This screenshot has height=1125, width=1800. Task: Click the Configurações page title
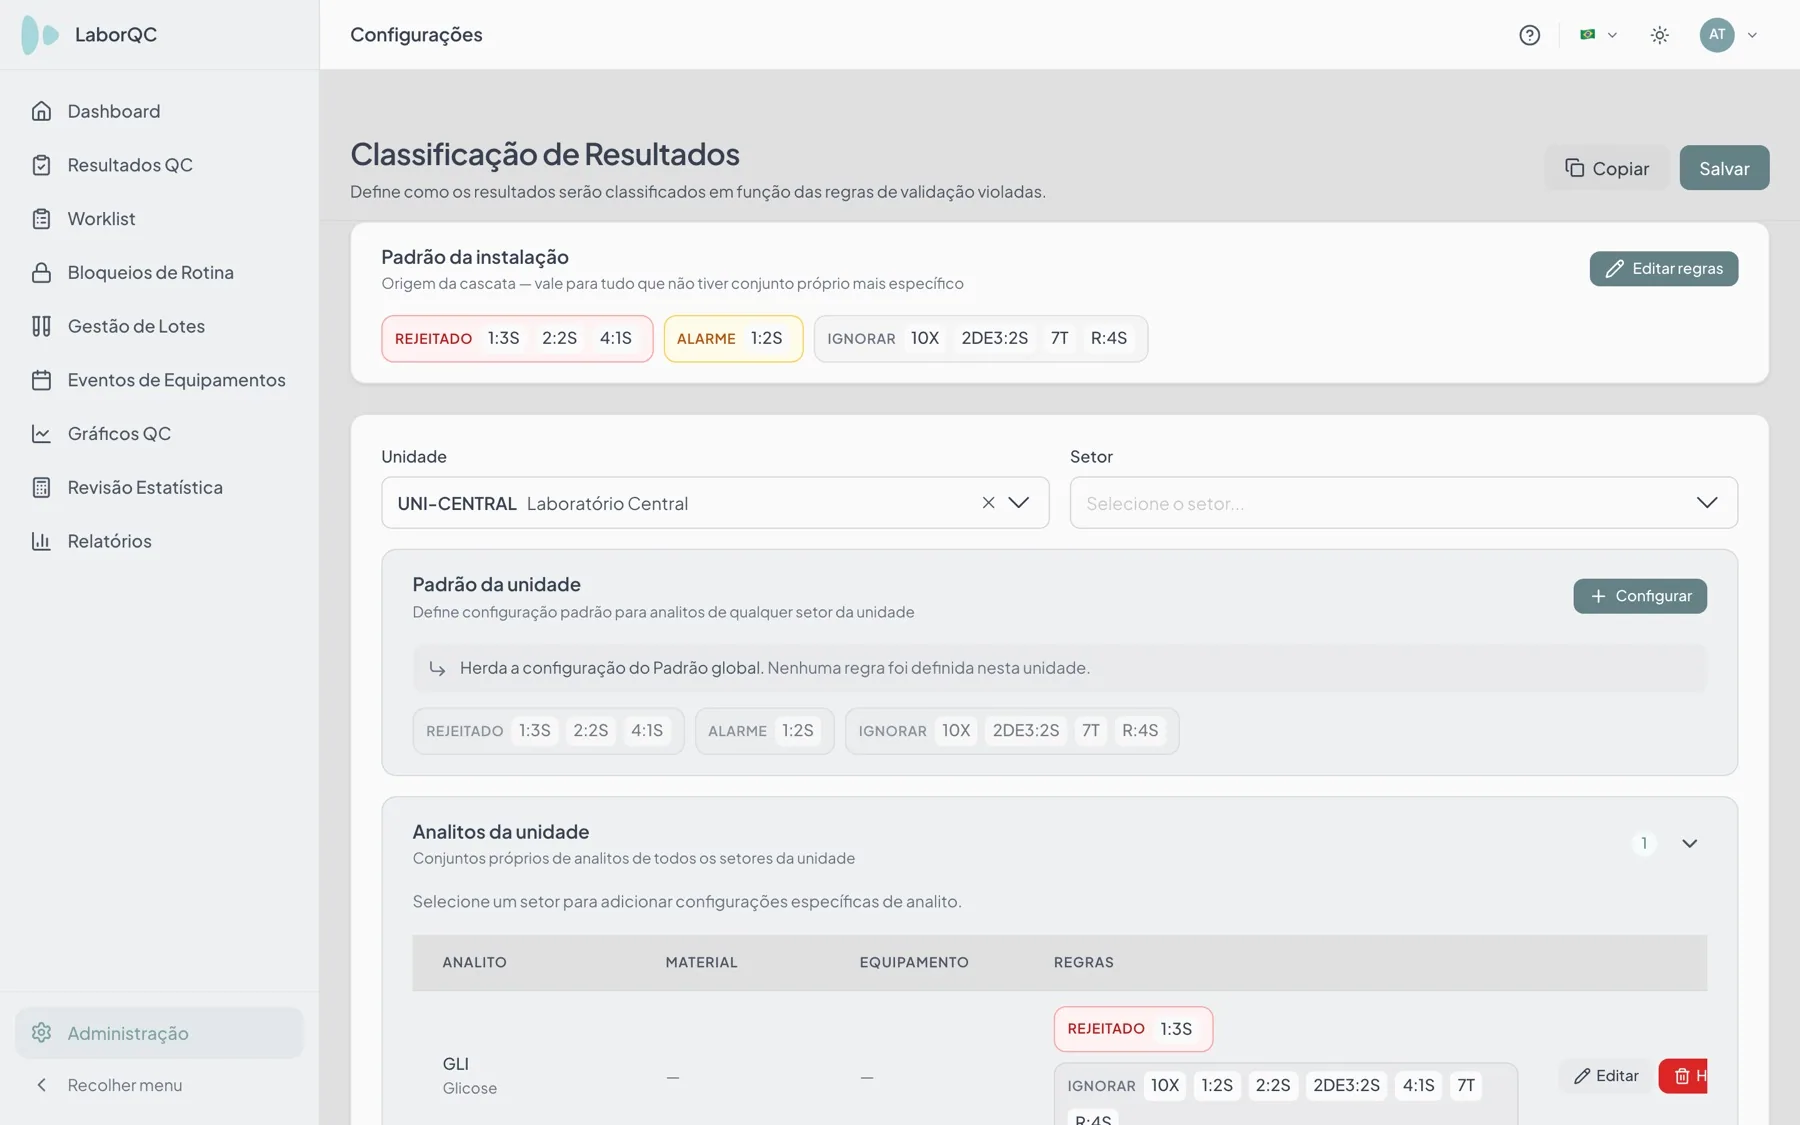[416, 35]
